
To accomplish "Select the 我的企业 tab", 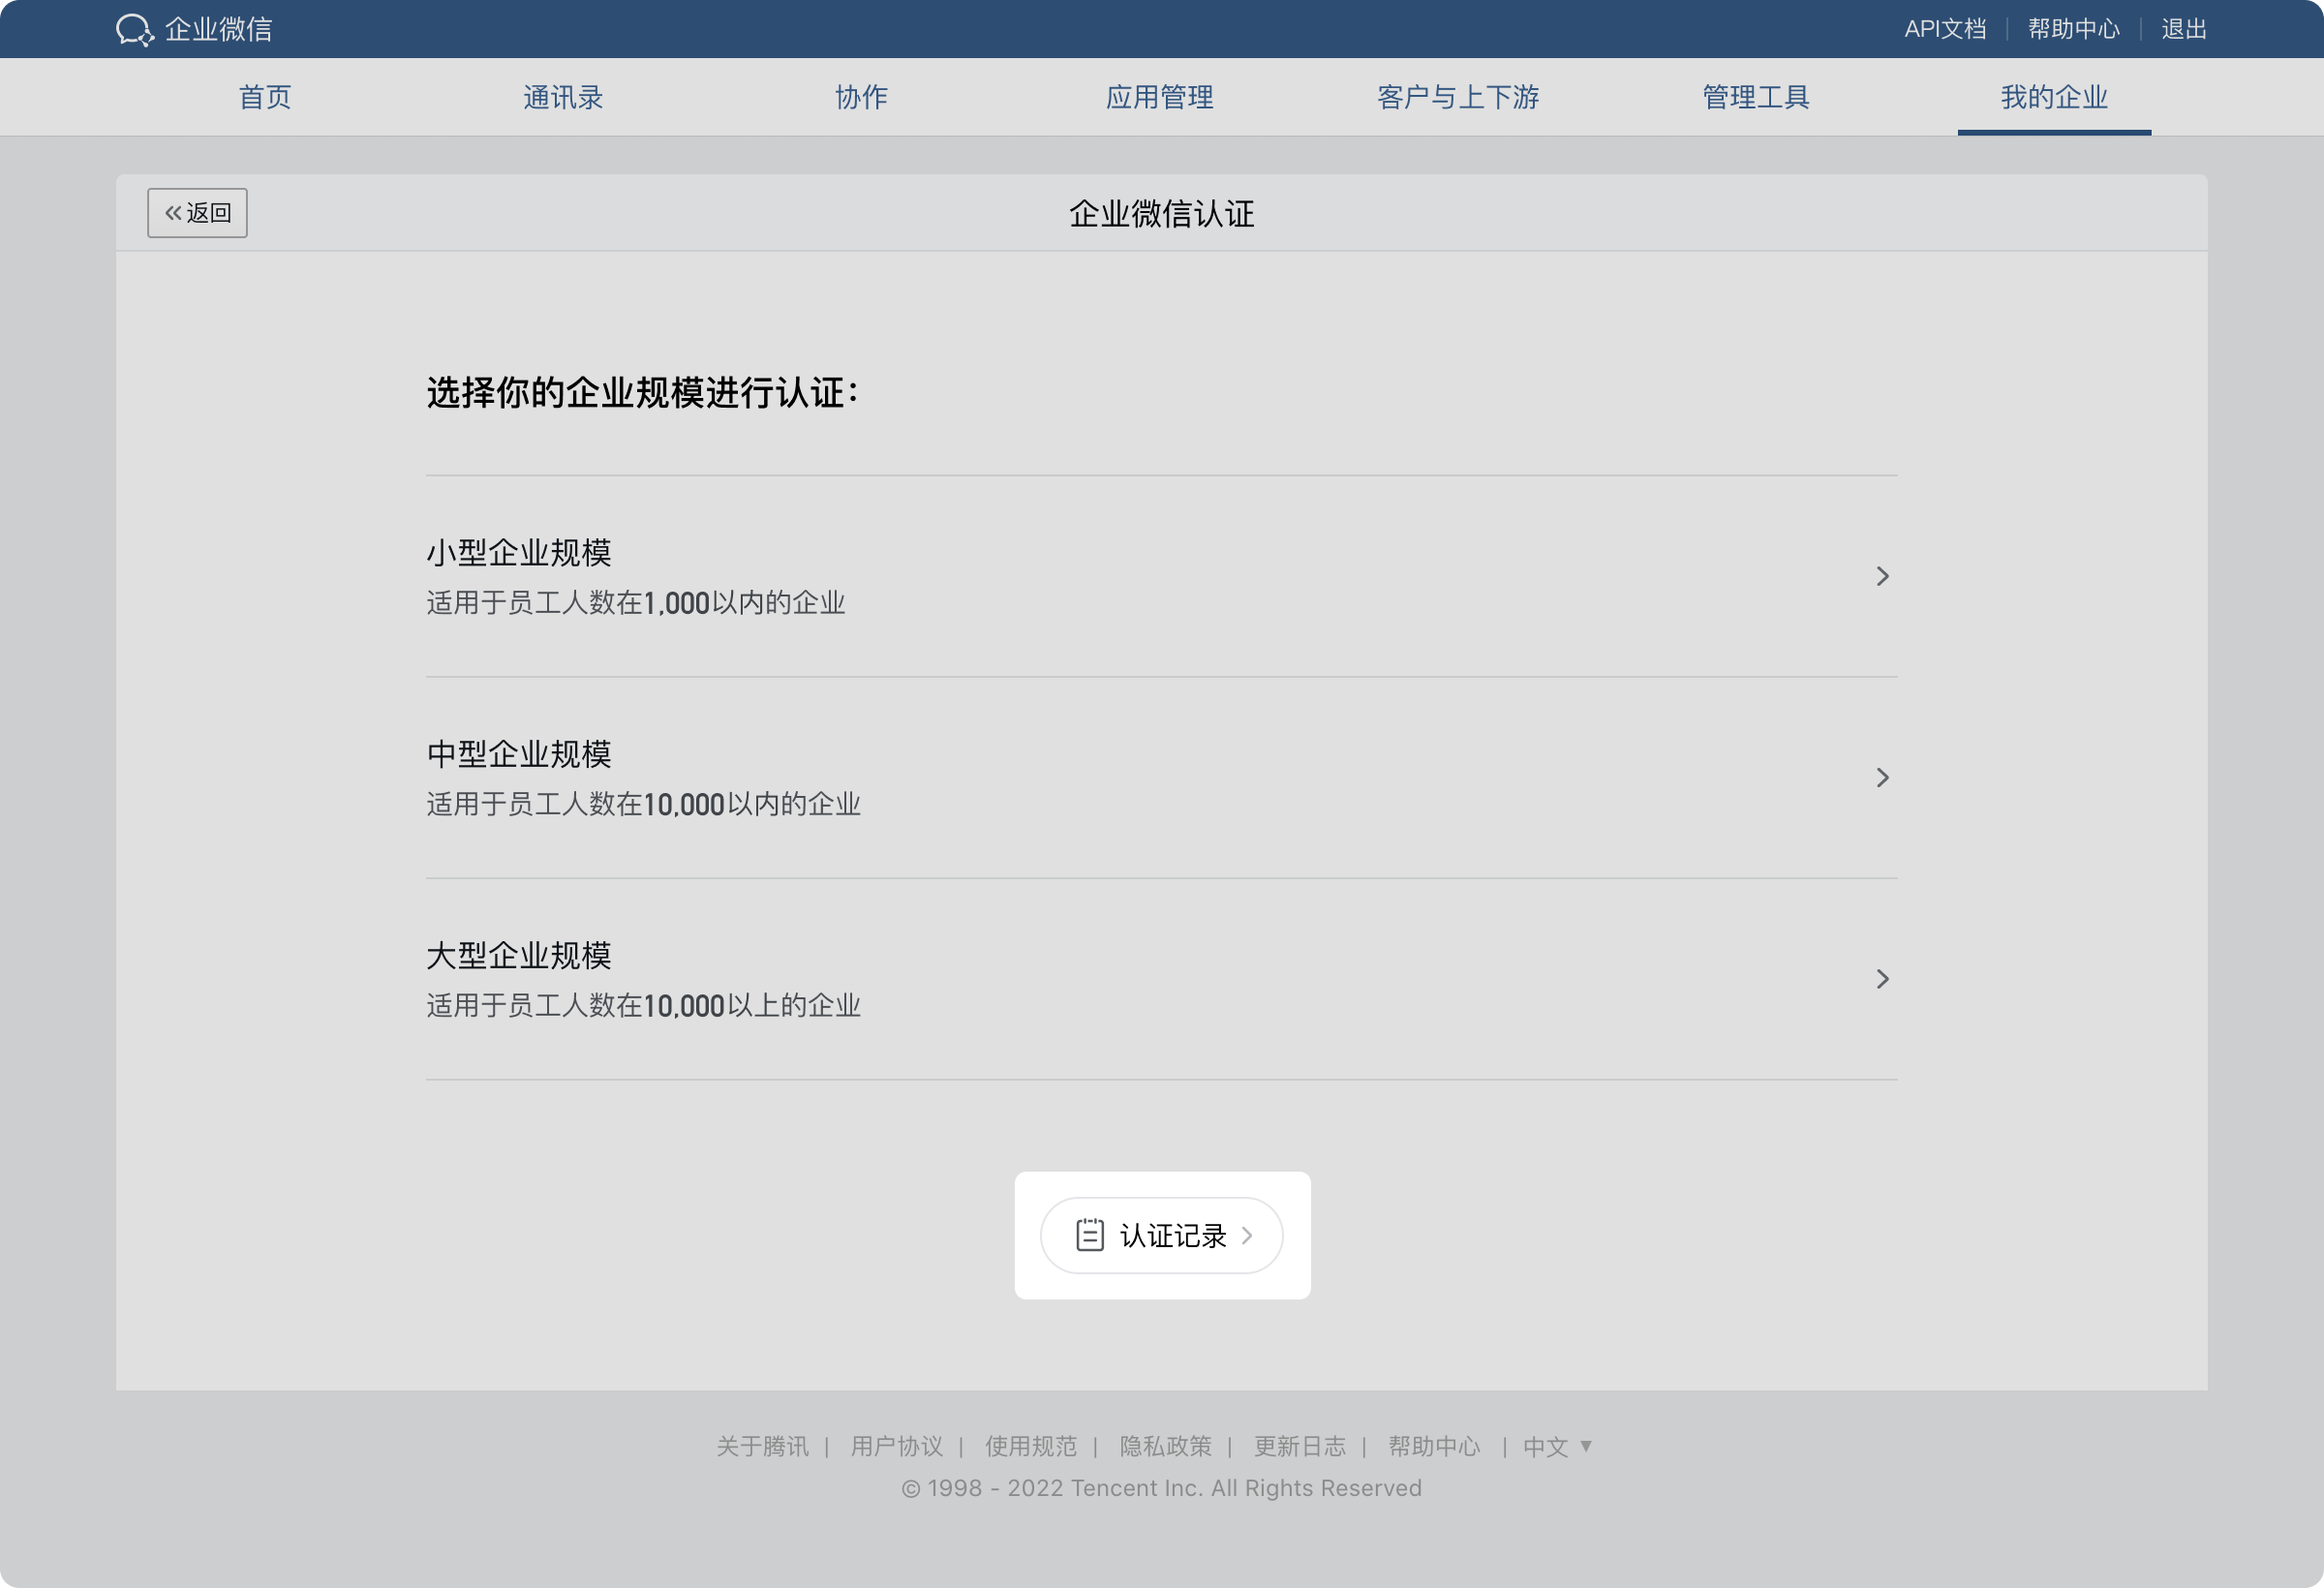I will click(2054, 97).
